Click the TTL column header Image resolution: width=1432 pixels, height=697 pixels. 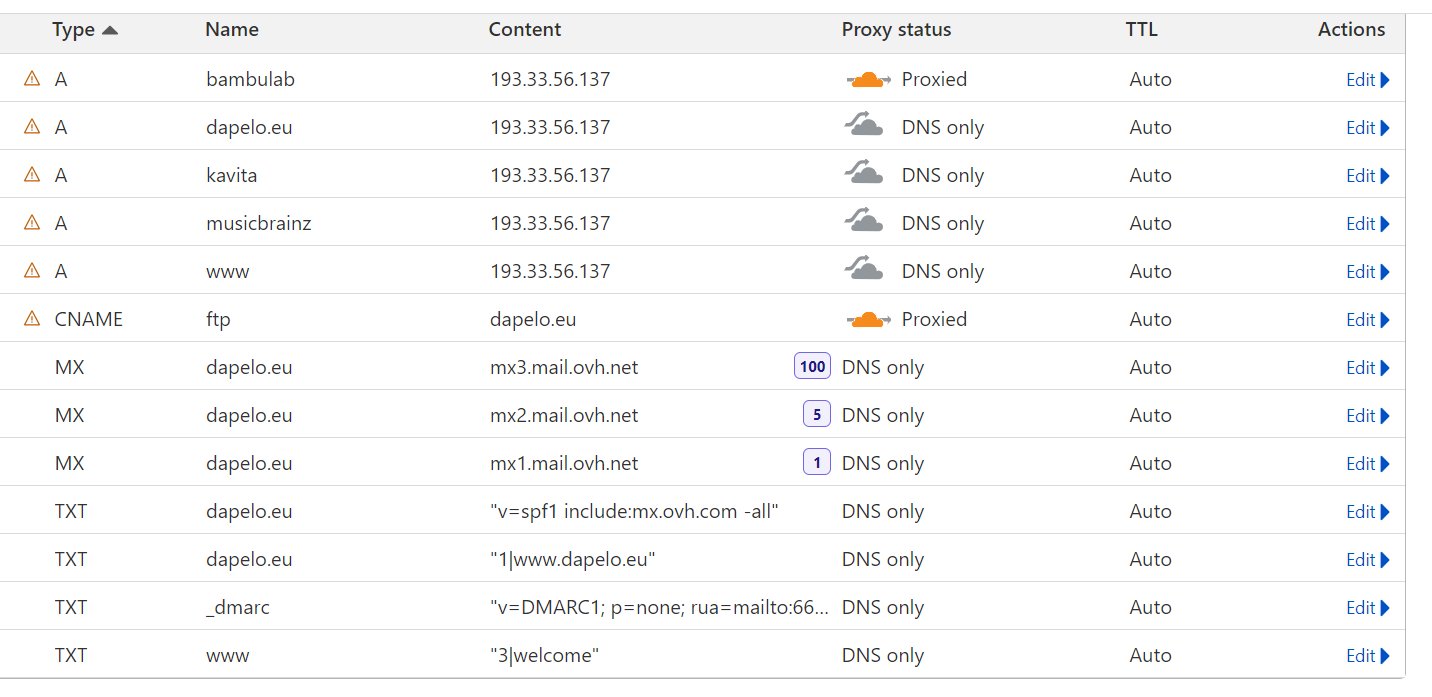pos(1141,30)
